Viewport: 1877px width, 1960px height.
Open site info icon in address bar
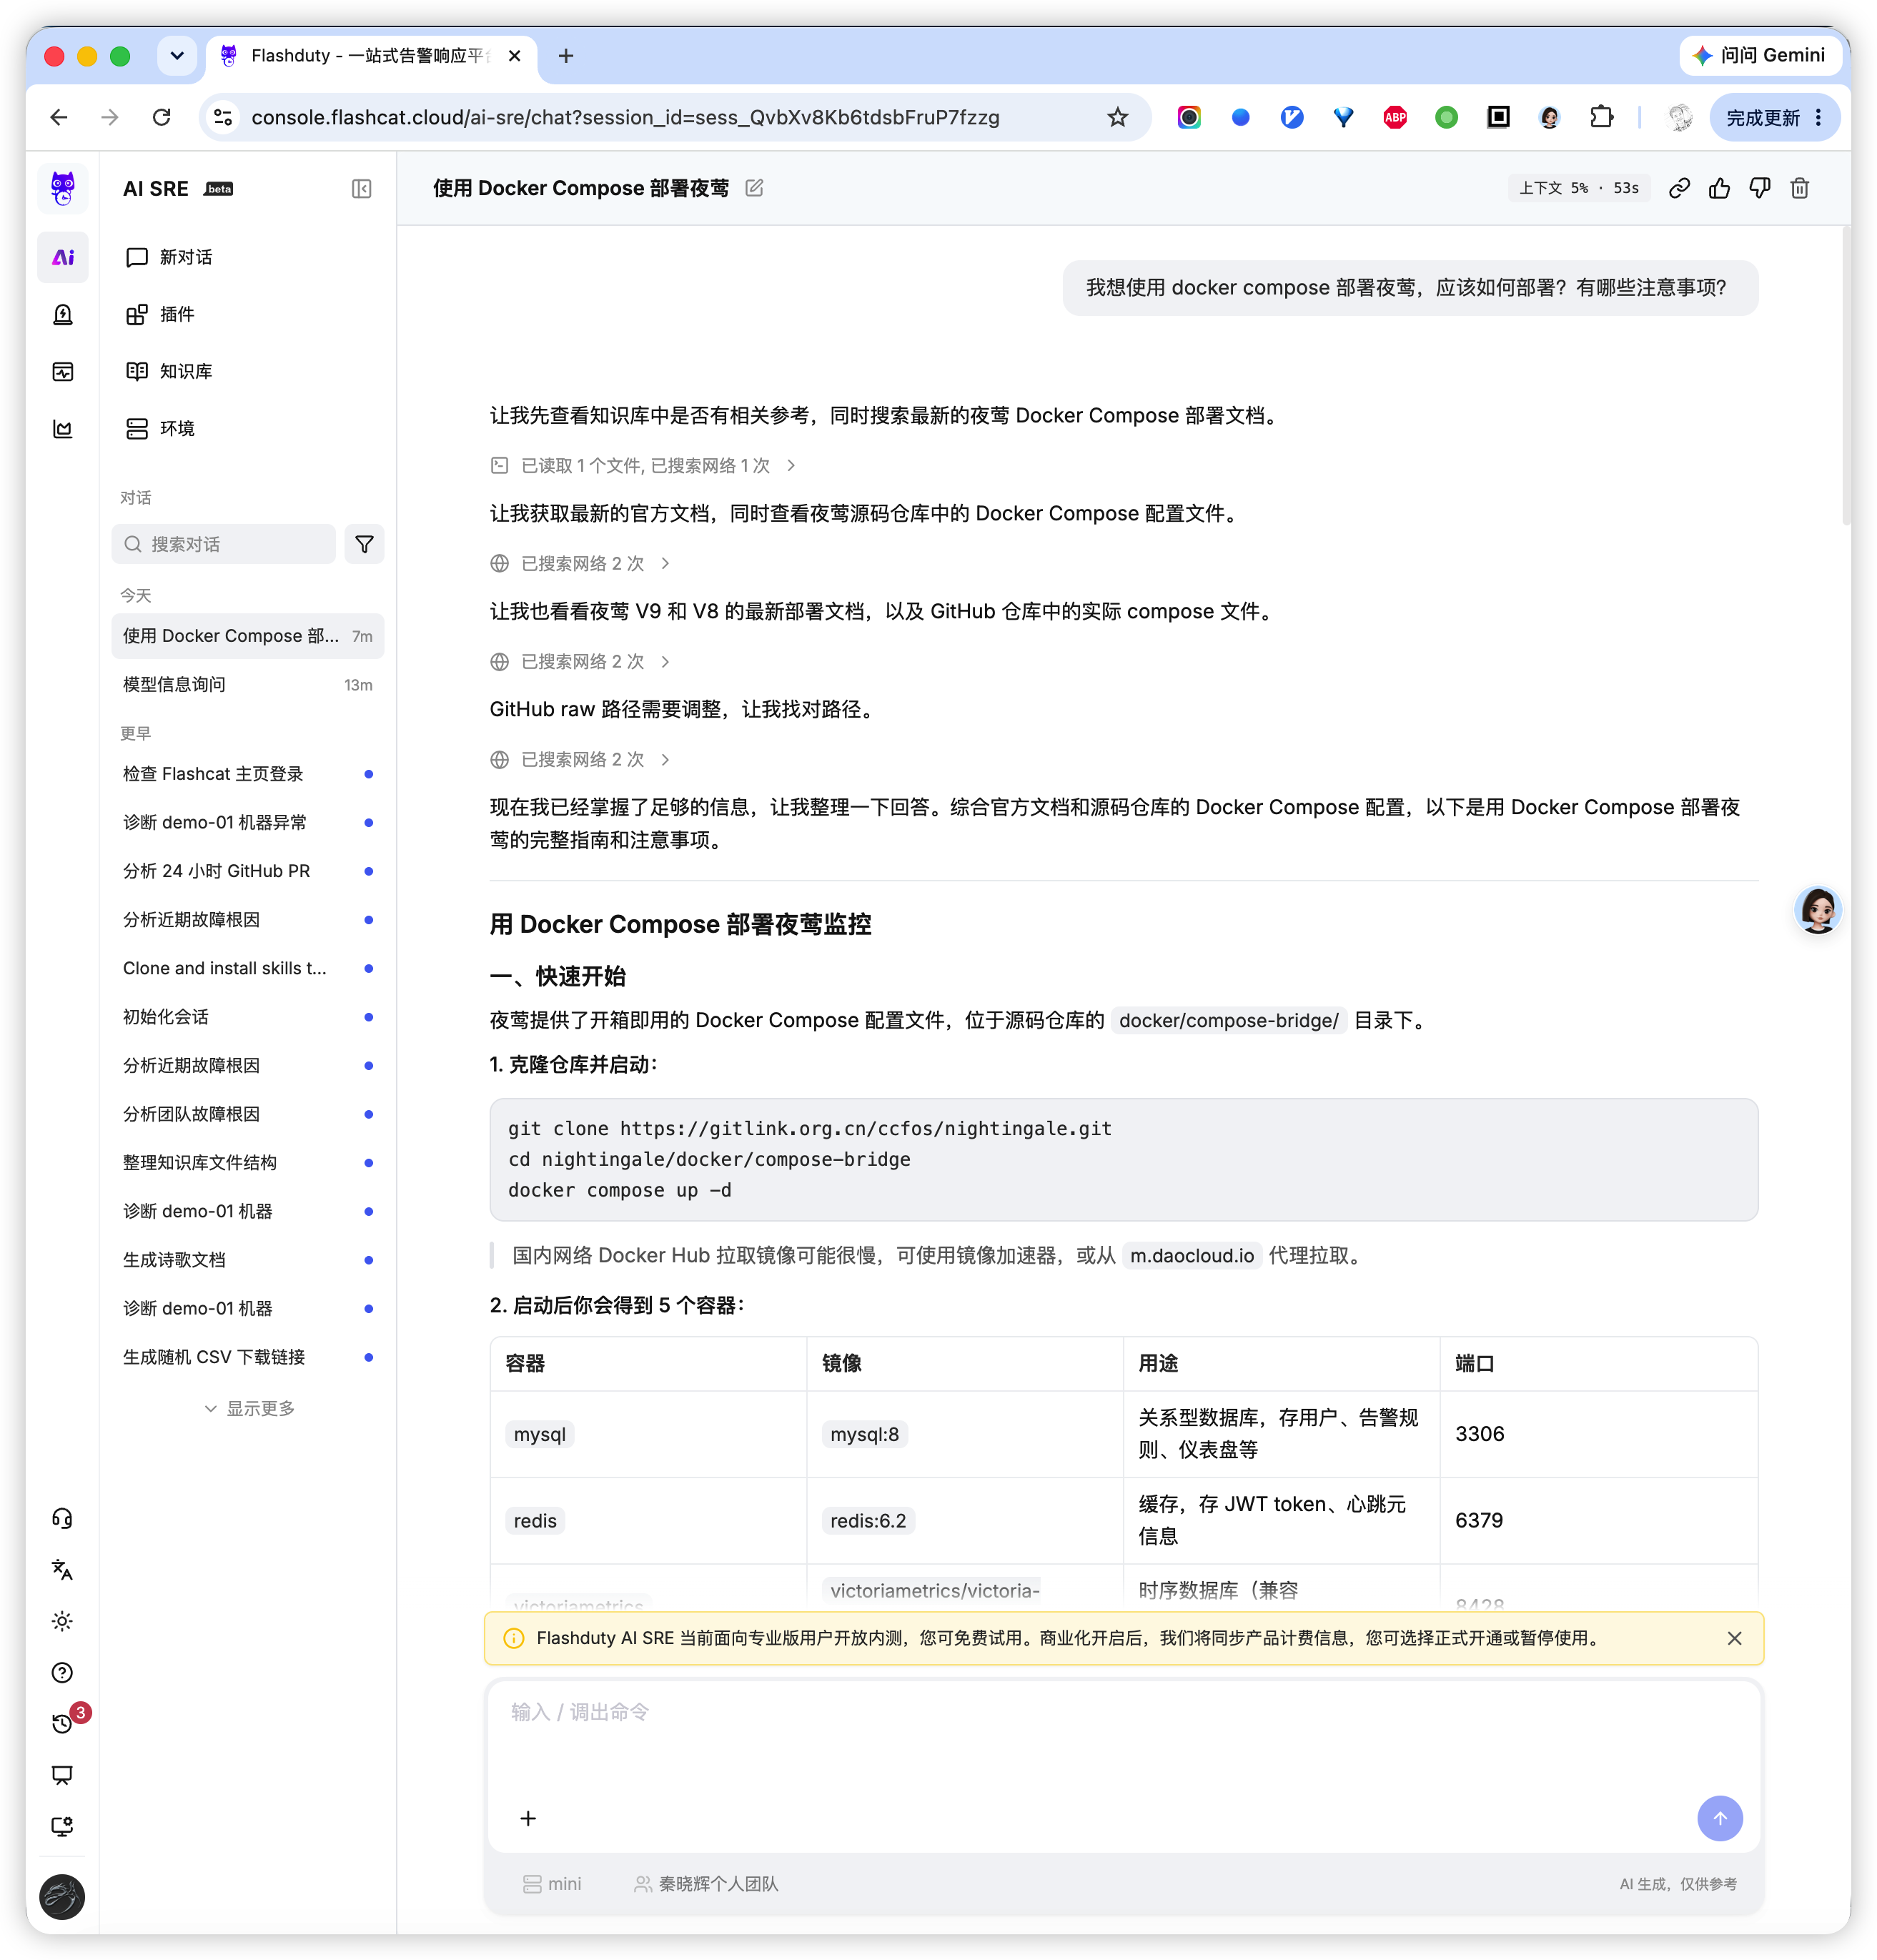pyautogui.click(x=223, y=118)
